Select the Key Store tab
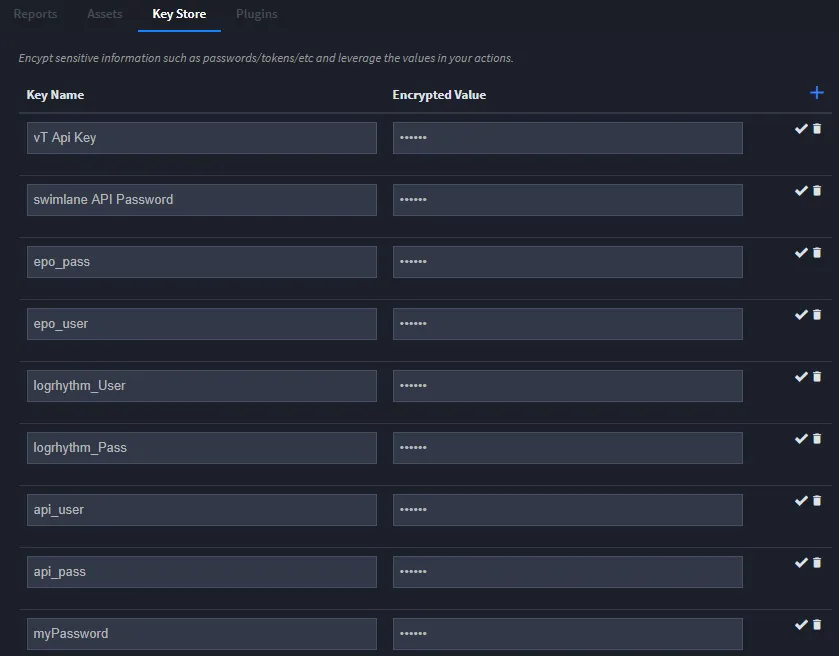 click(x=179, y=14)
